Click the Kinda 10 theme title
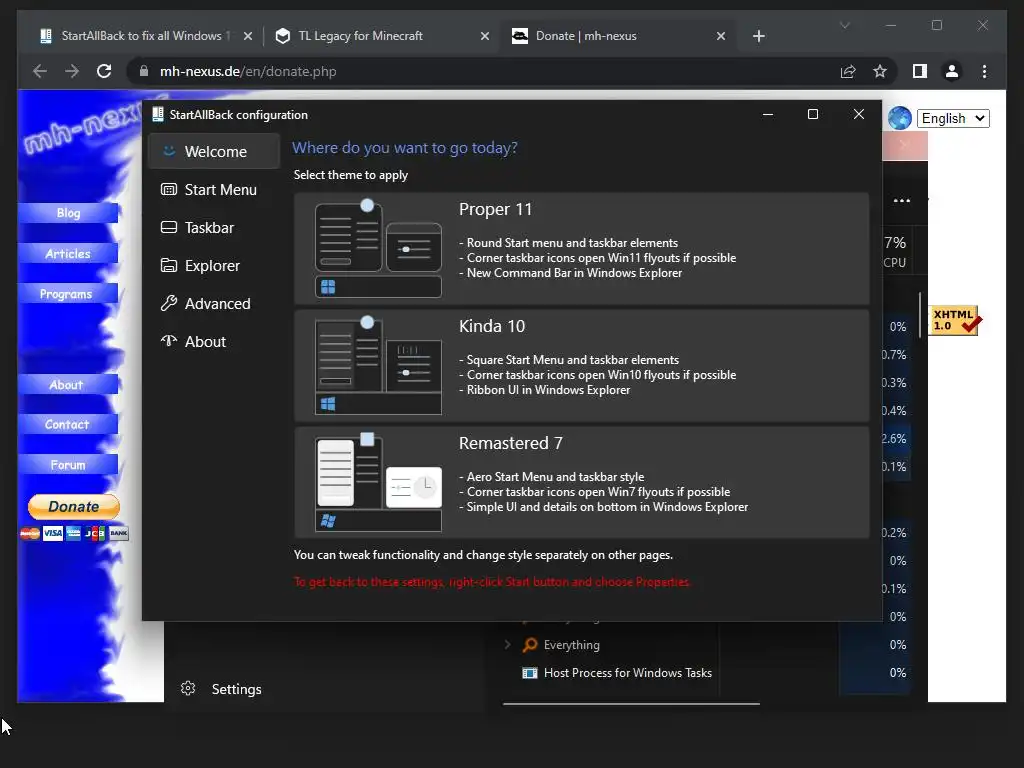This screenshot has width=1024, height=768. (x=492, y=326)
